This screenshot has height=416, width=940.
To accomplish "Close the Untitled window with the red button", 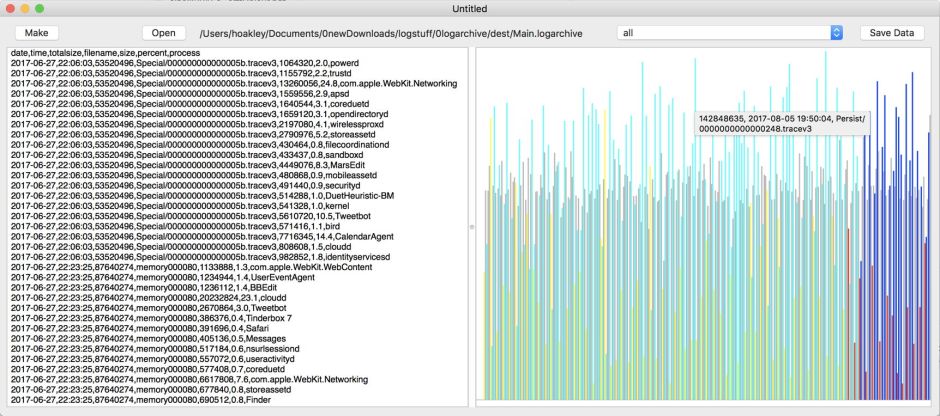I will 12,9.
